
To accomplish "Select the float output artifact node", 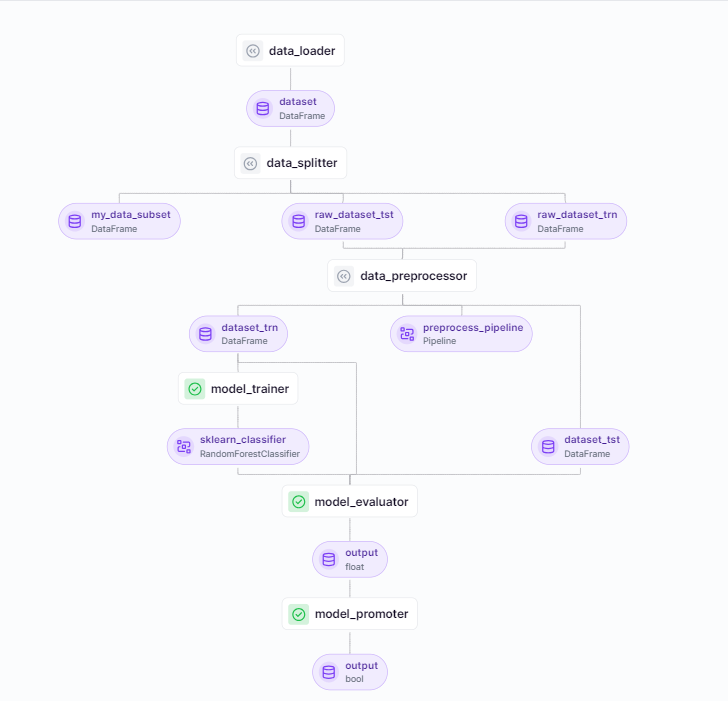I will pos(350,559).
